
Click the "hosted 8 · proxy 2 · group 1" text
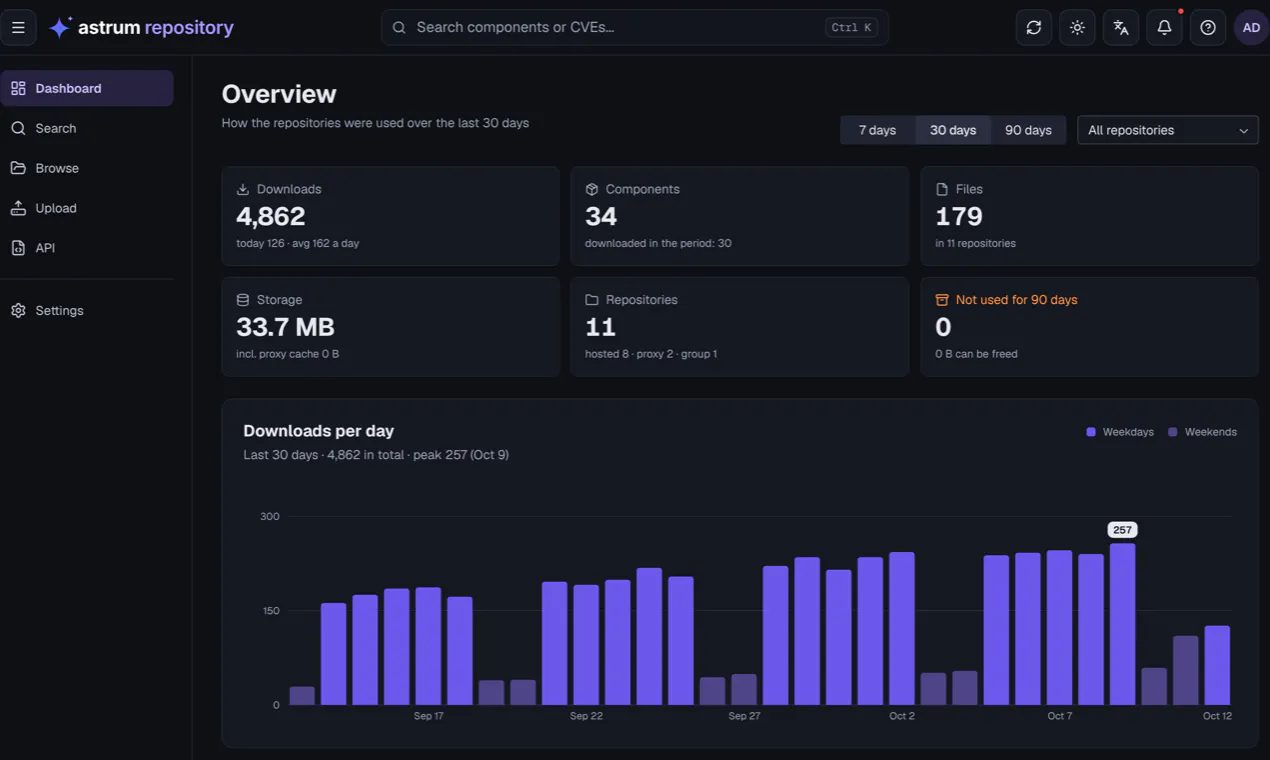651,354
